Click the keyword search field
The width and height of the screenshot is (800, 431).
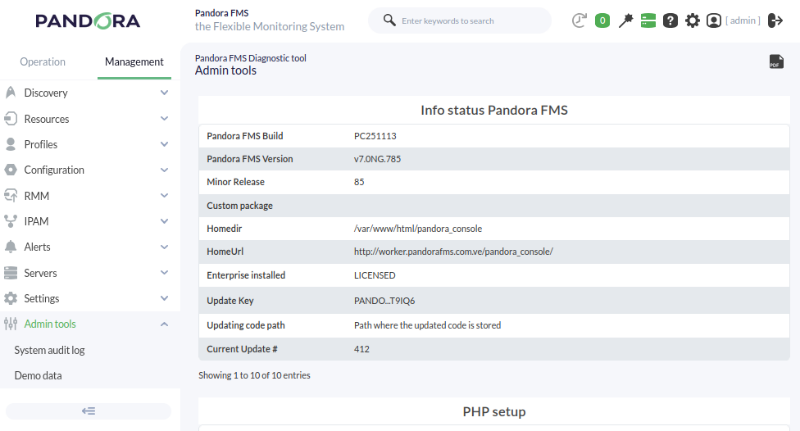coord(460,20)
